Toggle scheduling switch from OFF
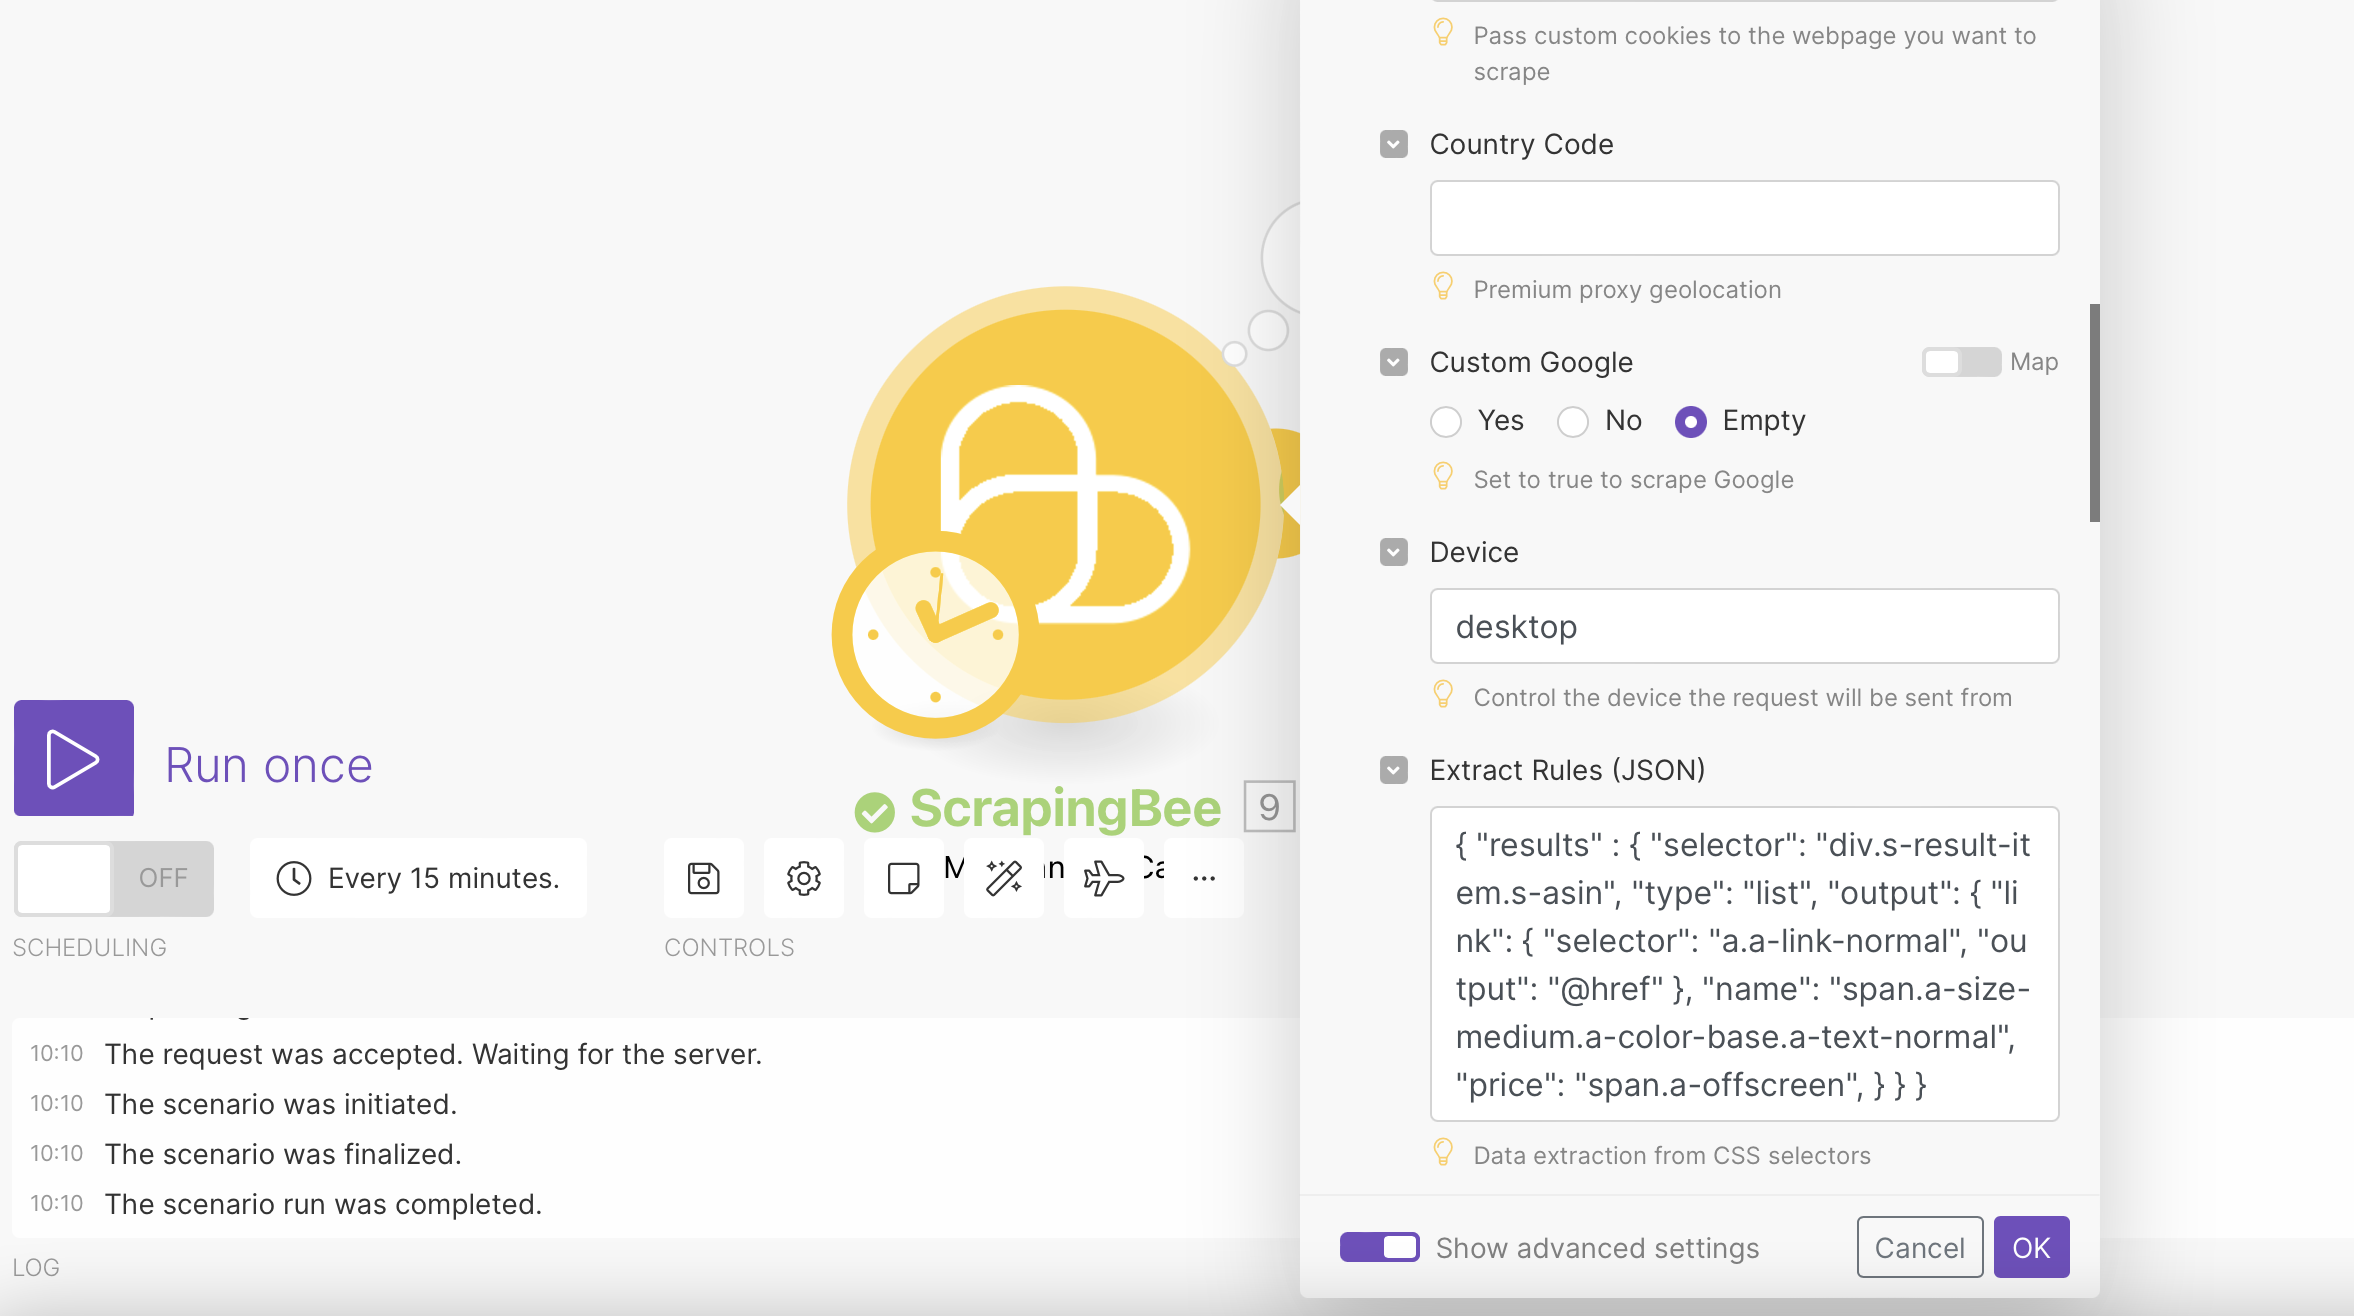The image size is (2354, 1316). click(x=114, y=878)
